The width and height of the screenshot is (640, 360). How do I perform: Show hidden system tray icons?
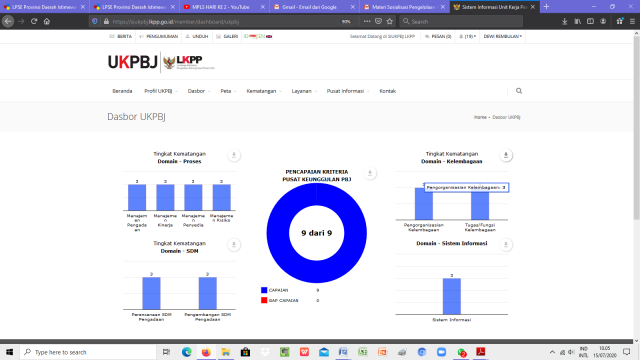(x=552, y=352)
